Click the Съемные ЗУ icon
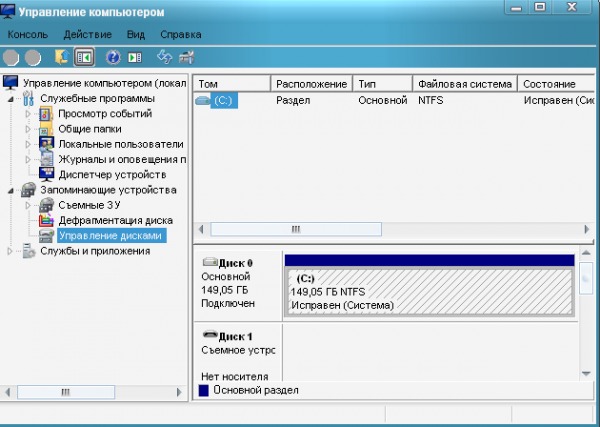 tap(46, 205)
